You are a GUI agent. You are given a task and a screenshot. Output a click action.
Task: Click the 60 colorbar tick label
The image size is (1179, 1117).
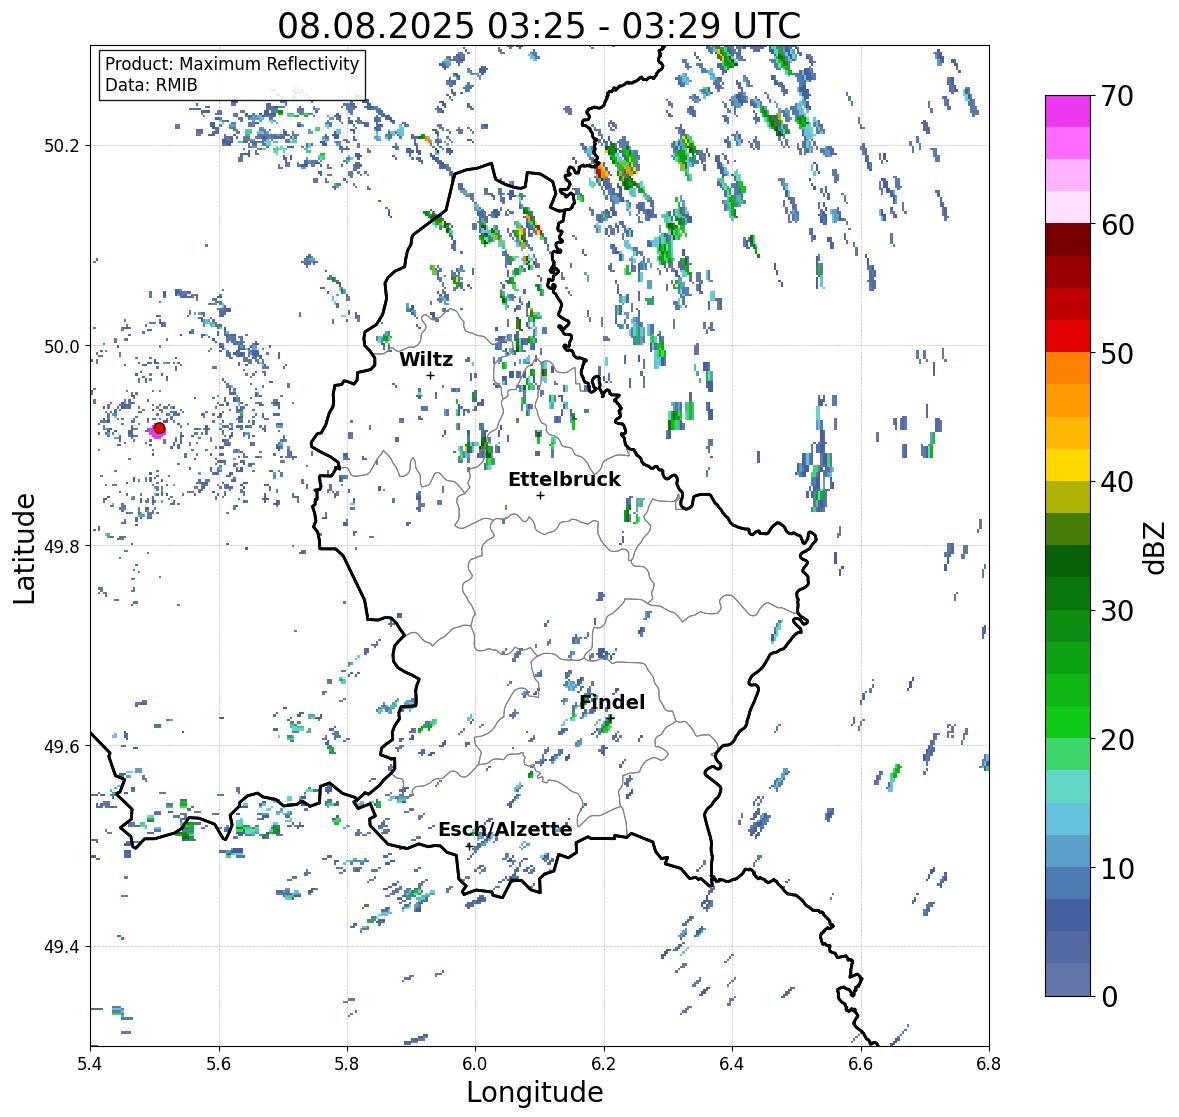pos(1117,225)
